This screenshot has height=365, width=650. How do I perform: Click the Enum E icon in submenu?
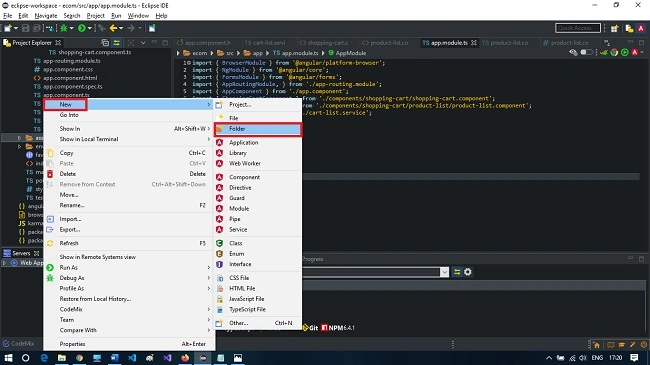point(220,253)
